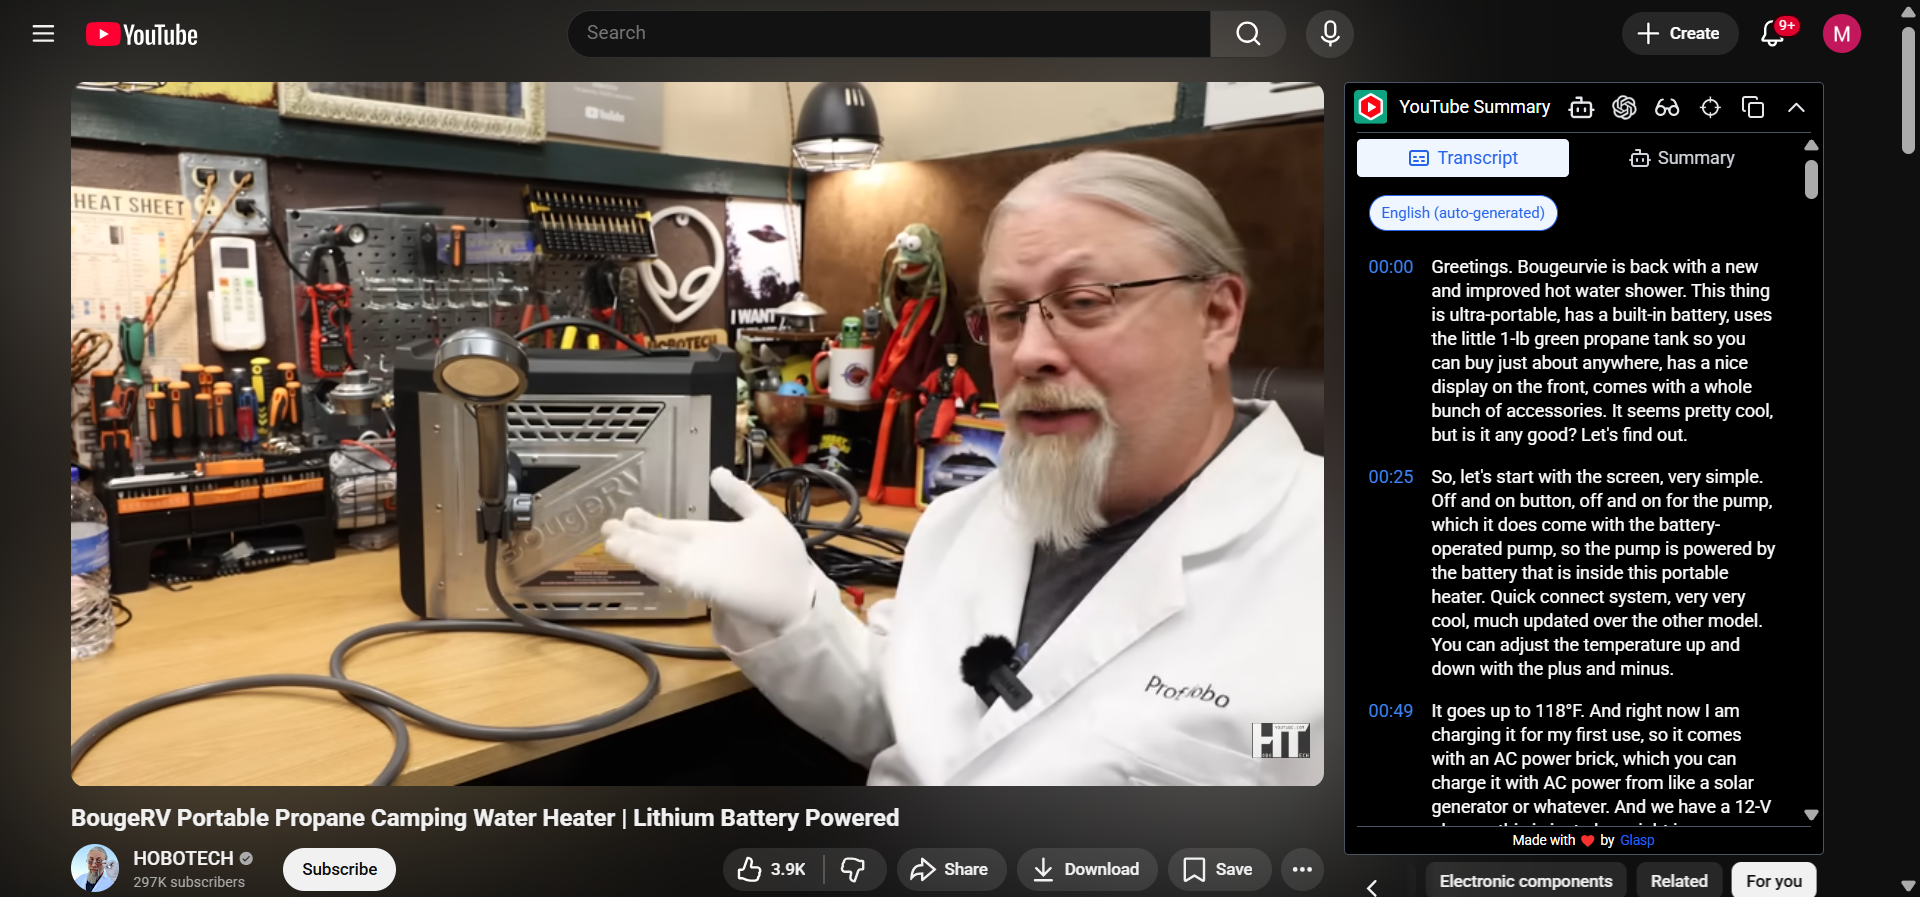Click the ChatGPT icon in summary panel
1920x897 pixels.
pyautogui.click(x=1624, y=107)
